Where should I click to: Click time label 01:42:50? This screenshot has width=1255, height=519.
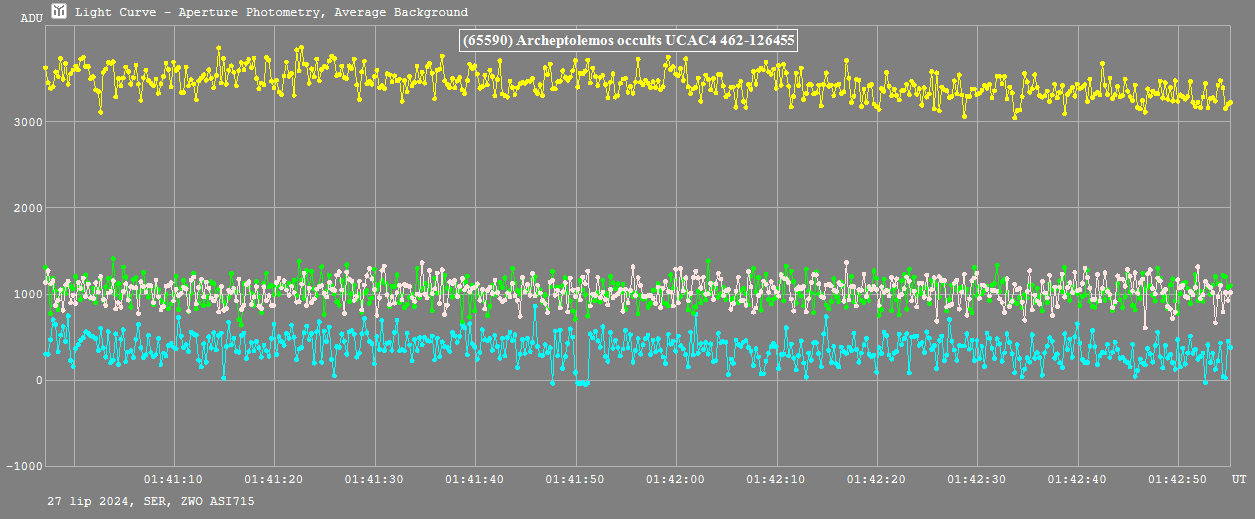[x=1178, y=480]
